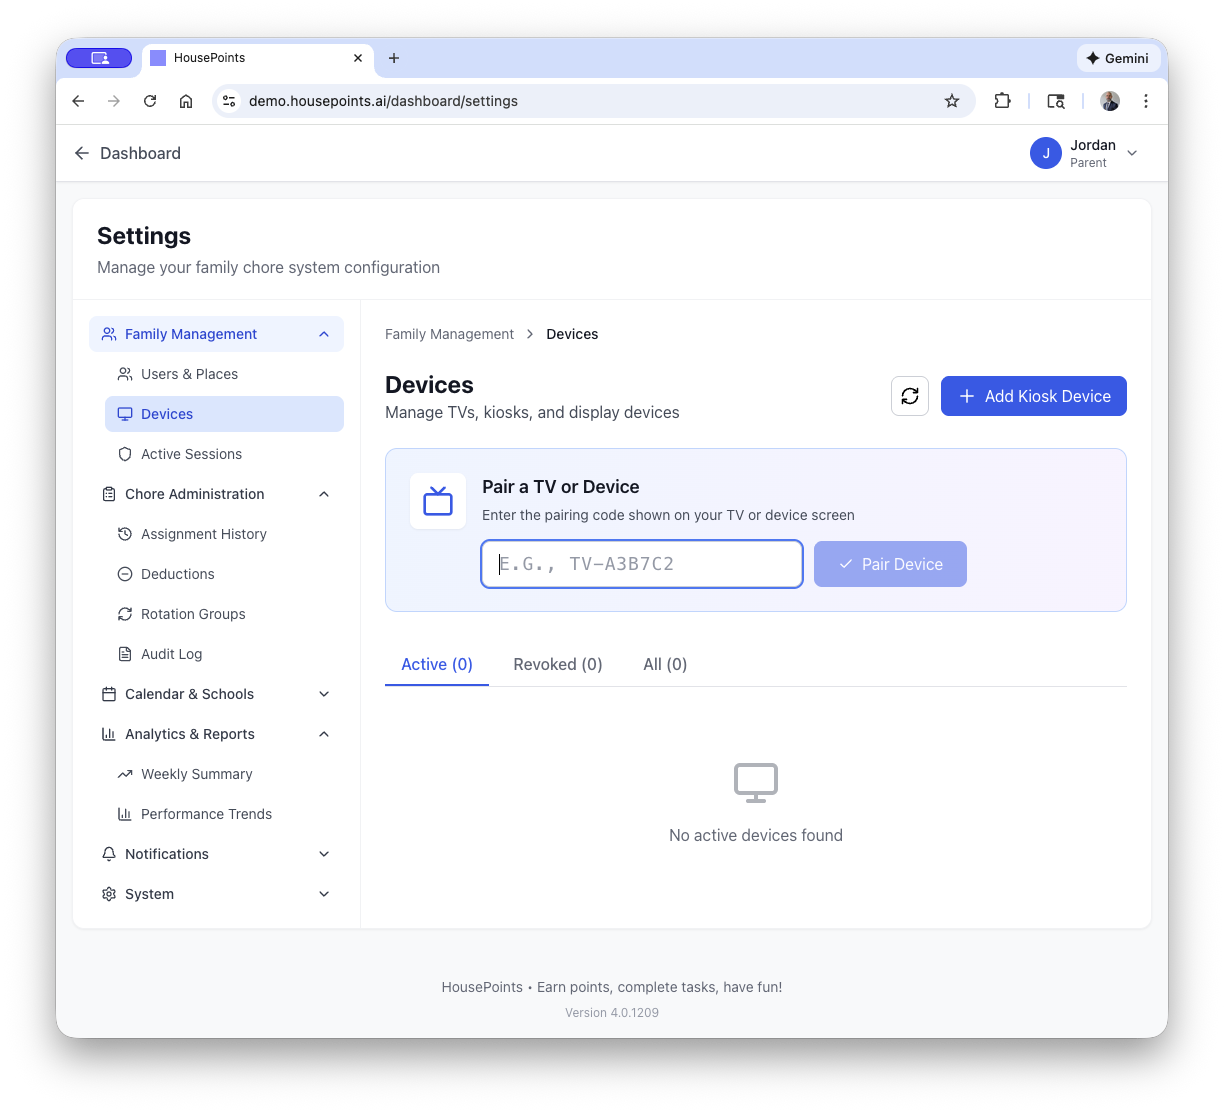Expand the Notifications section
1224x1112 pixels.
[324, 854]
